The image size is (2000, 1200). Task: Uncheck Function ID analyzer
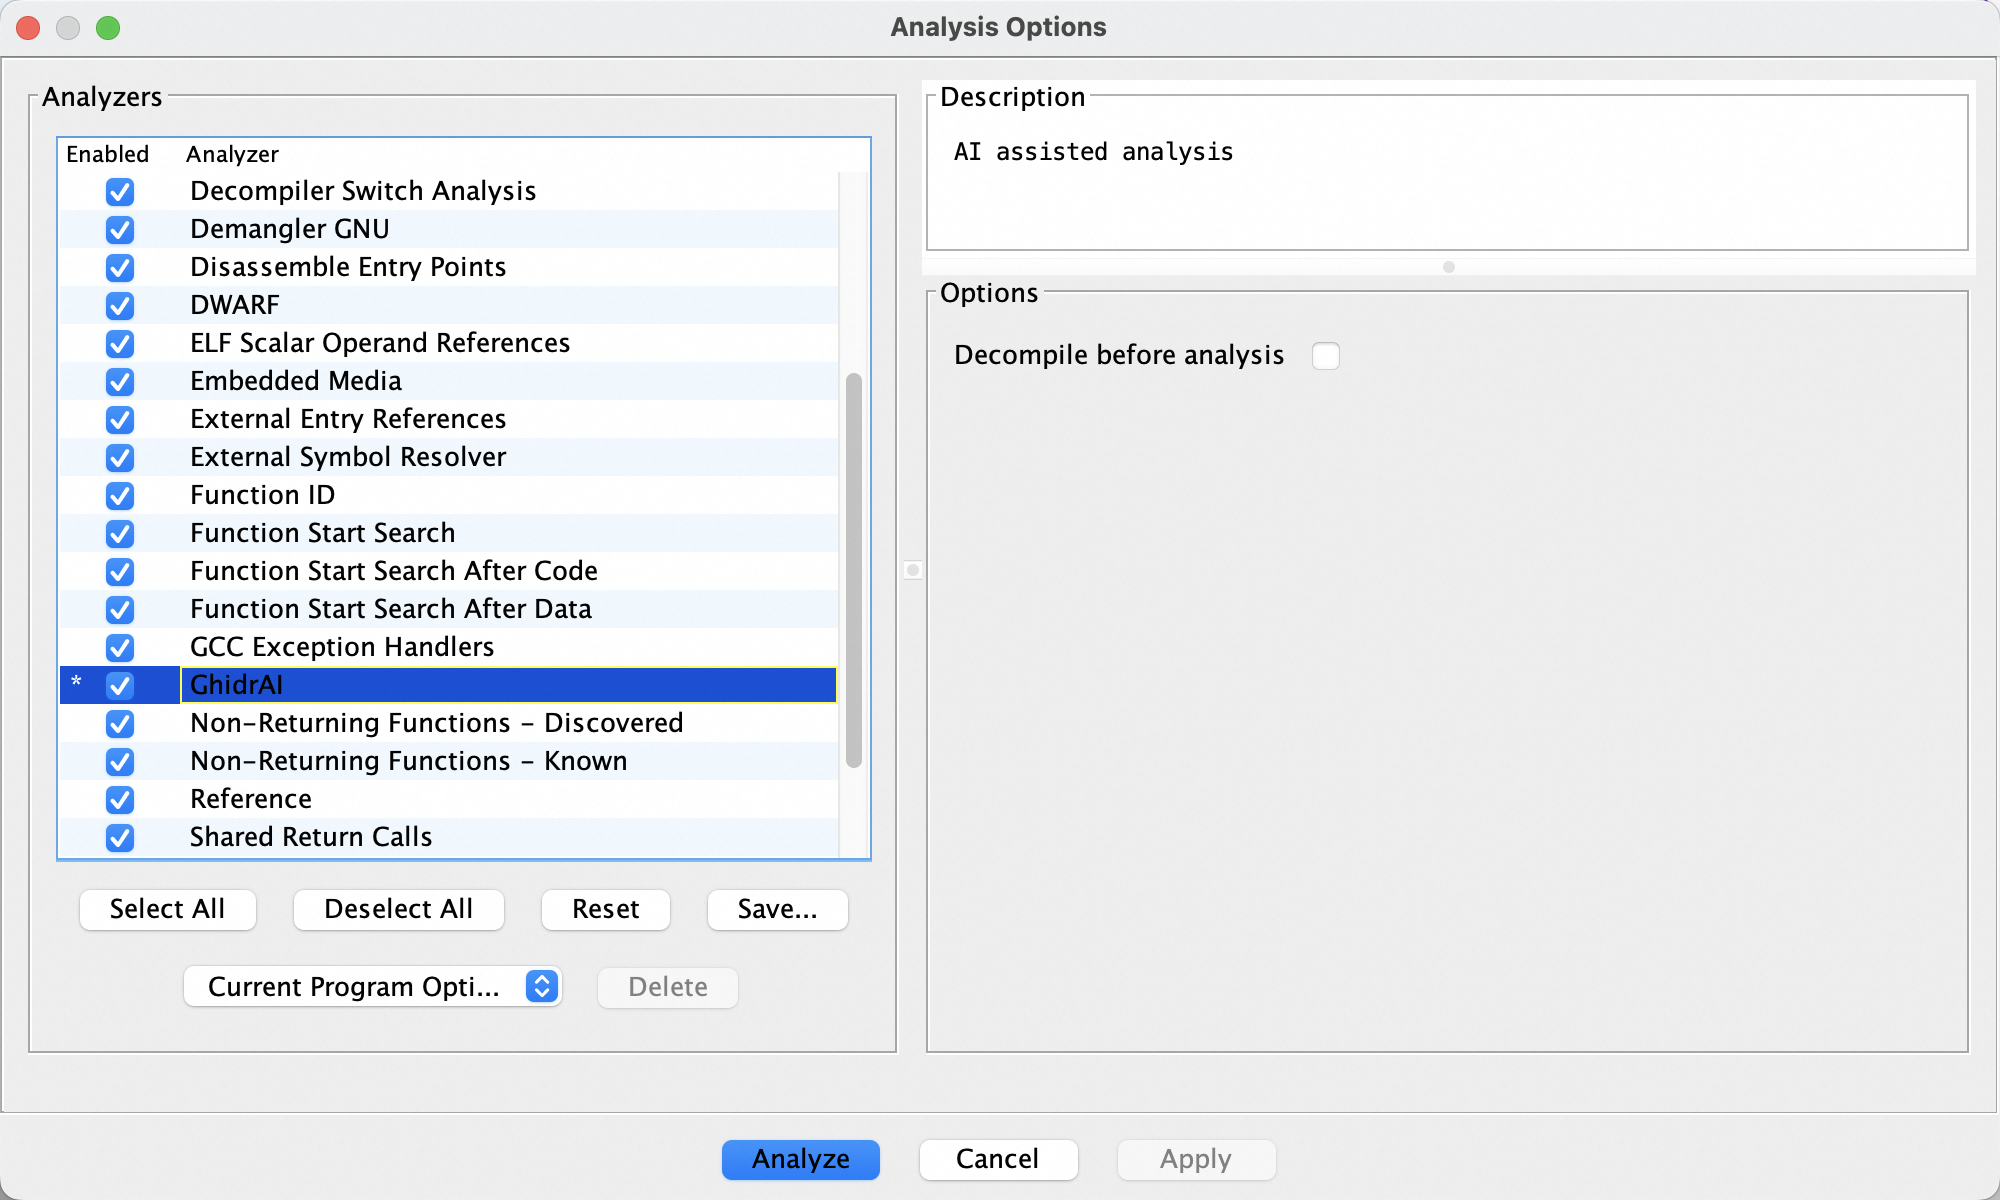coord(120,495)
